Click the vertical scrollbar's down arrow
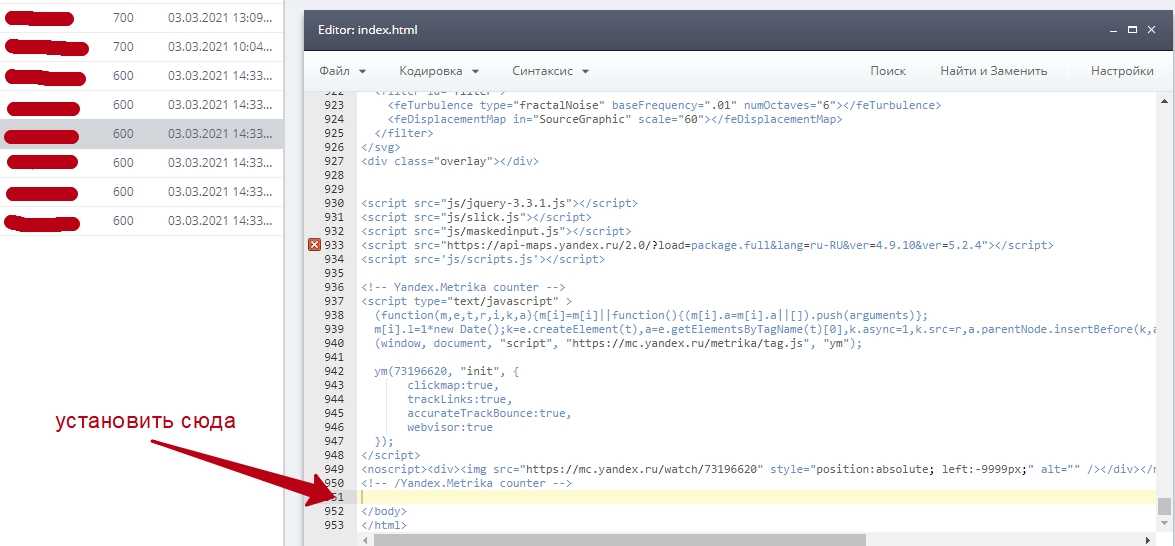Viewport: 1175px width, 546px height. click(x=1164, y=524)
